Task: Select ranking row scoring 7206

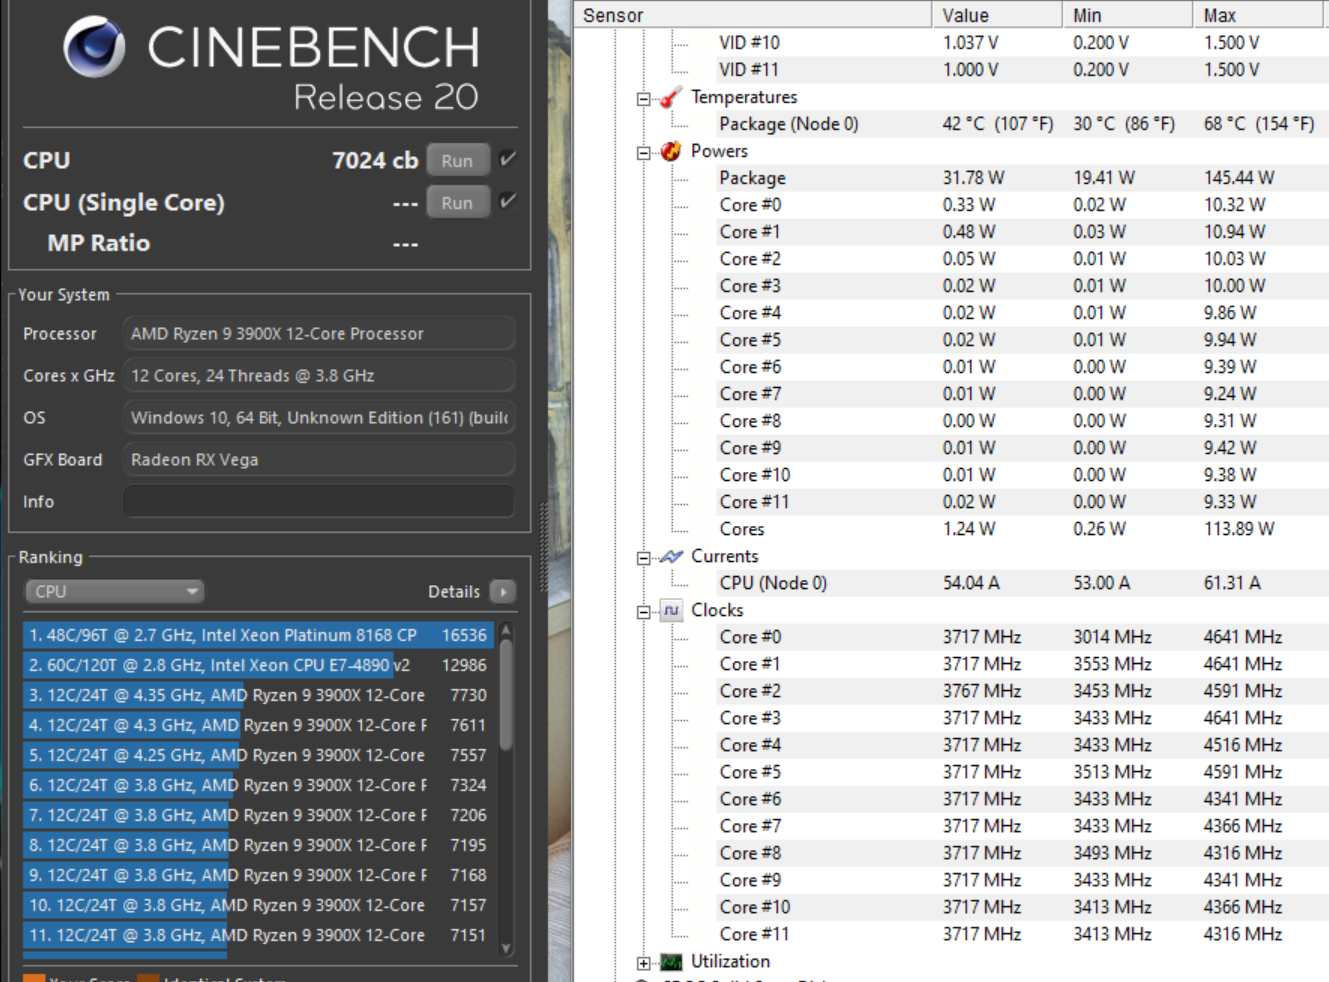Action: pos(258,815)
